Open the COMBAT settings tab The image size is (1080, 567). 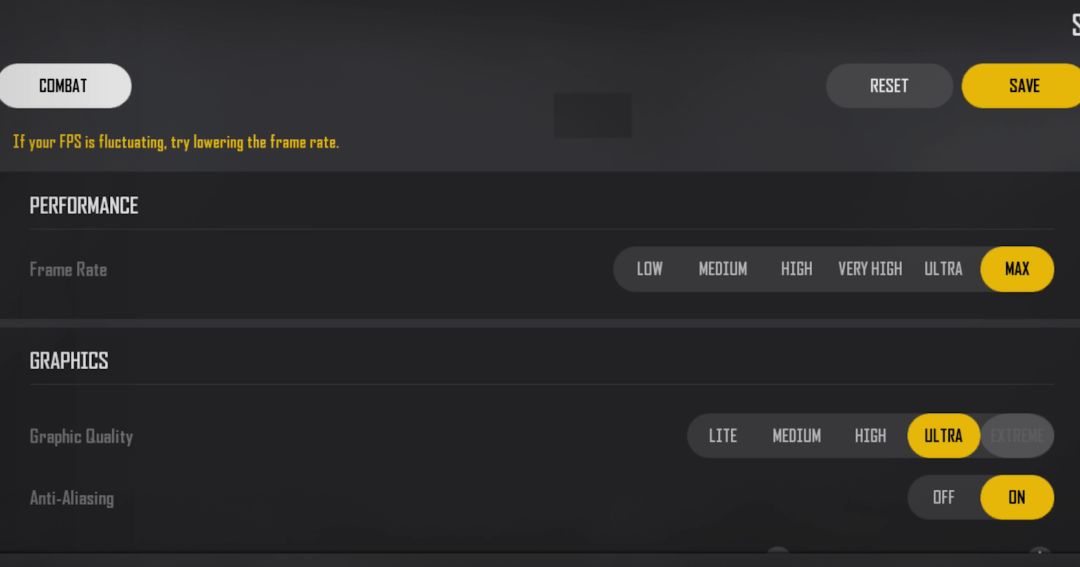(63, 86)
